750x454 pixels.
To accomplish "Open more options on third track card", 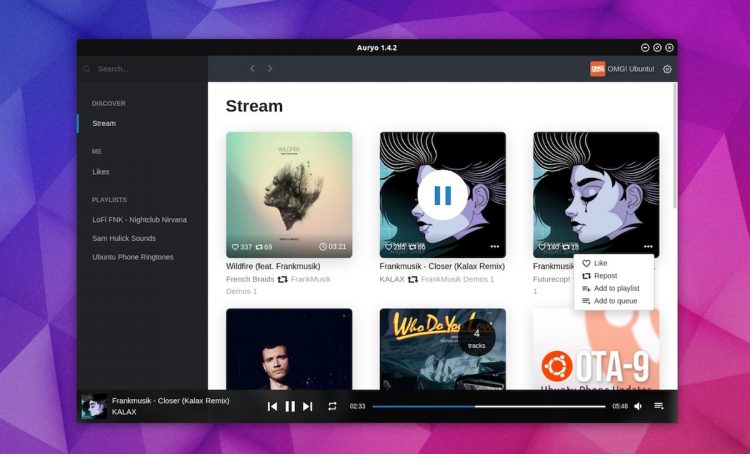I will [x=648, y=246].
